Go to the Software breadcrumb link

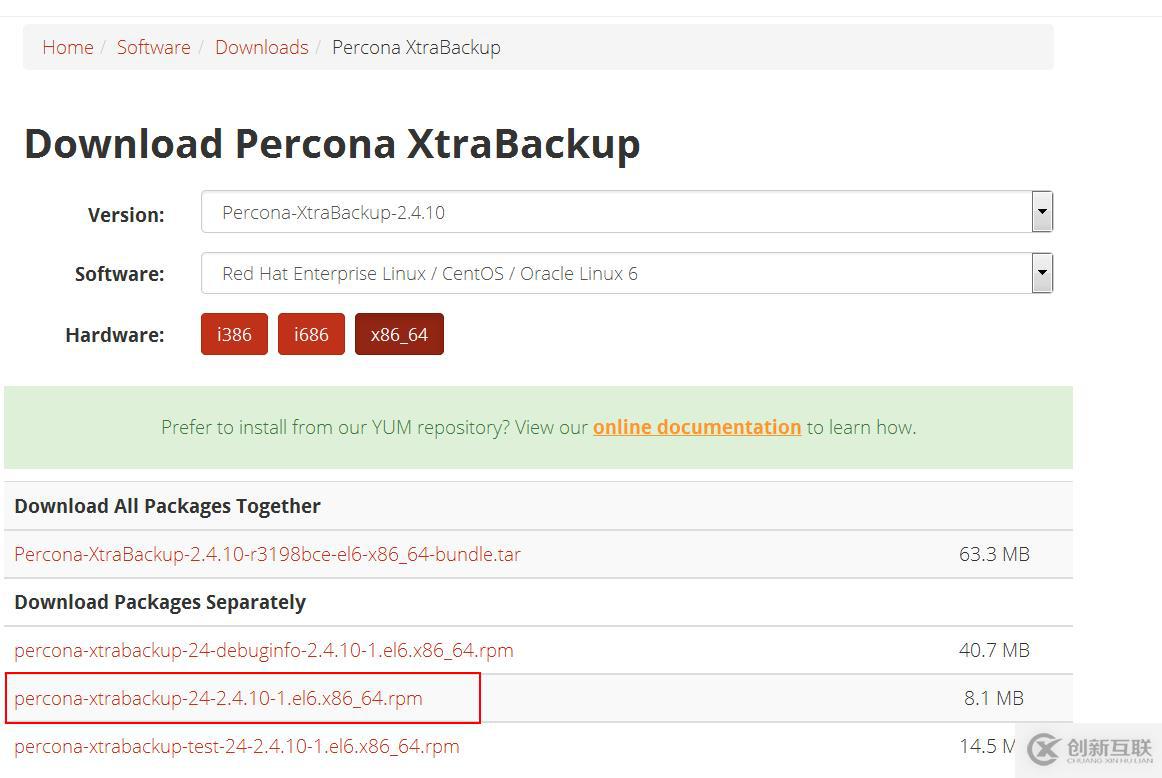coord(153,47)
